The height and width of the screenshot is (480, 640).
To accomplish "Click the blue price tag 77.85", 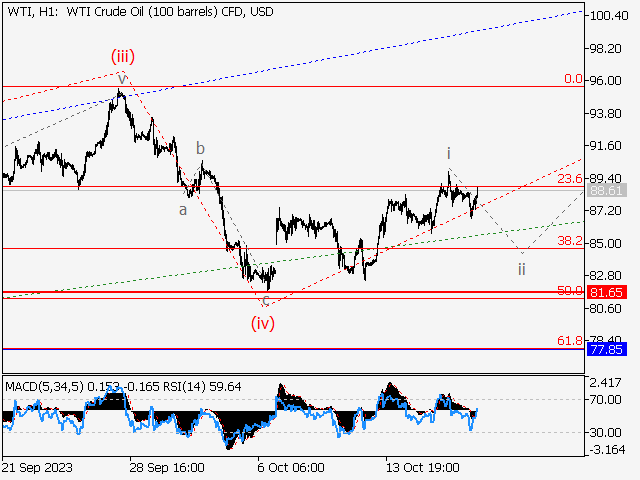I will pyautogui.click(x=607, y=349).
